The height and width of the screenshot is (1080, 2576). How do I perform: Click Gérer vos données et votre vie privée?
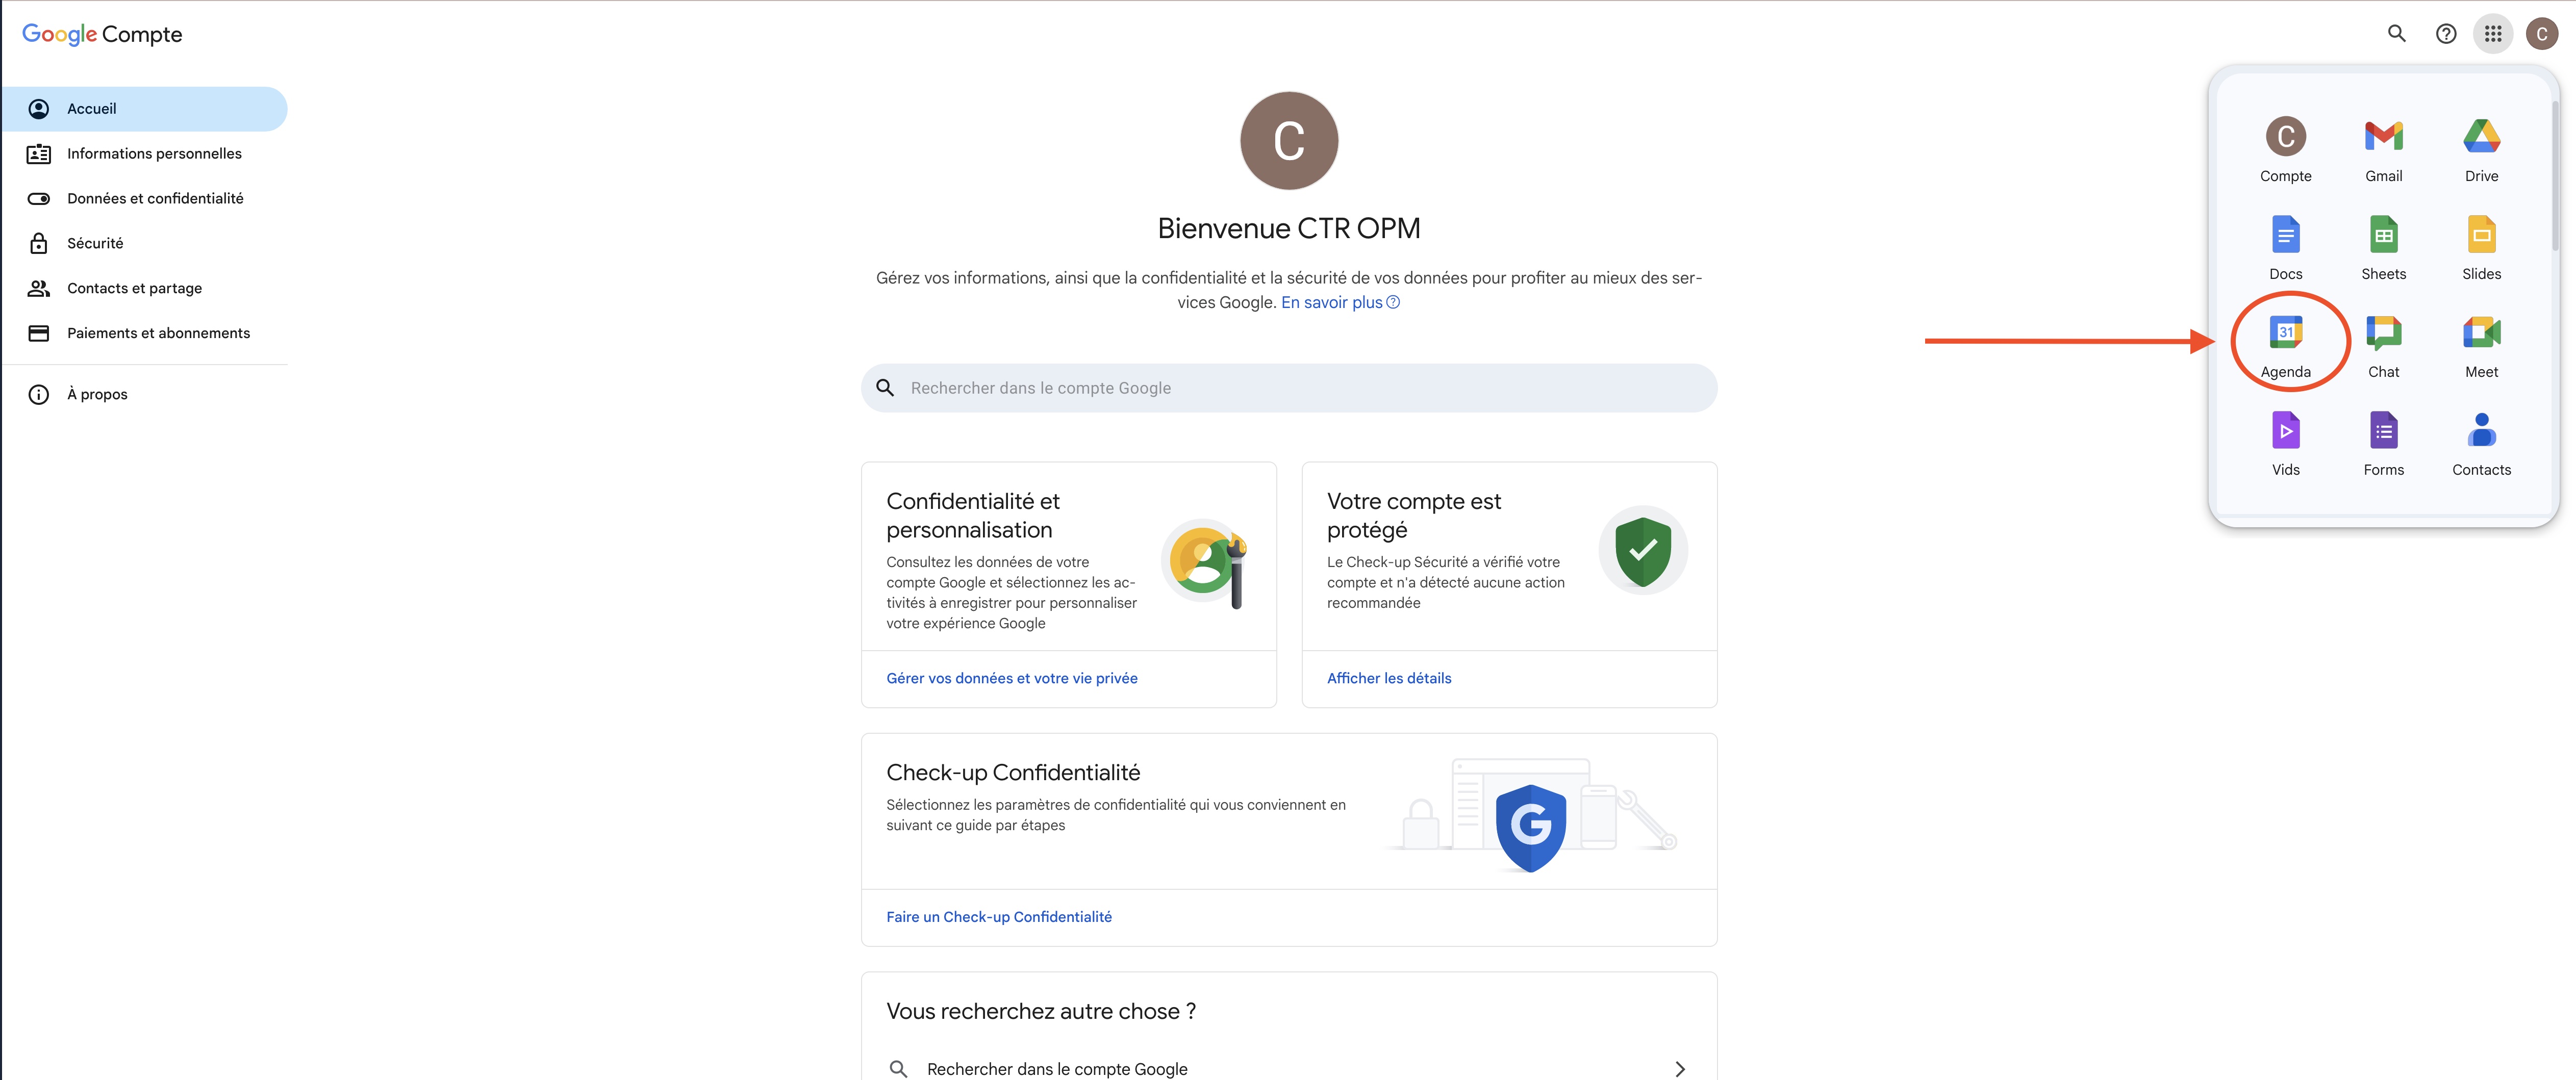pos(1011,677)
